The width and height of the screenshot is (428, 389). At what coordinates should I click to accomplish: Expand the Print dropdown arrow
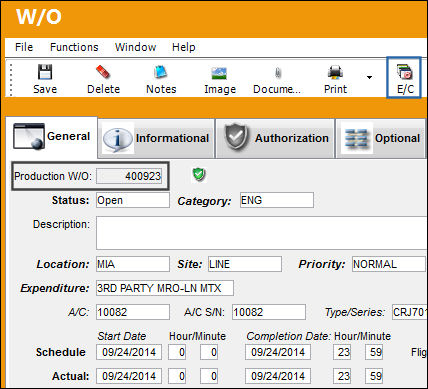pos(369,77)
